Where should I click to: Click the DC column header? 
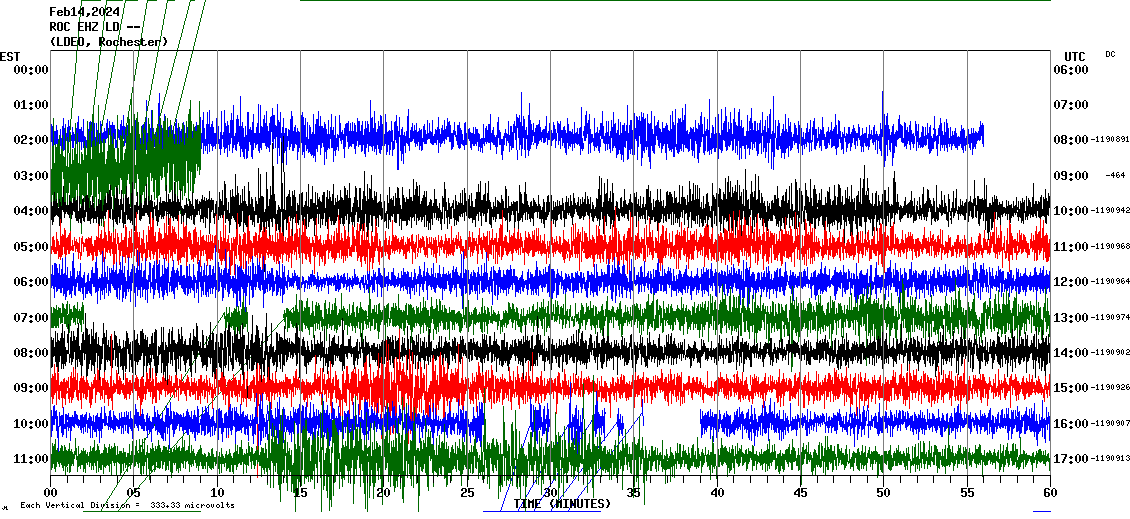1110,54
